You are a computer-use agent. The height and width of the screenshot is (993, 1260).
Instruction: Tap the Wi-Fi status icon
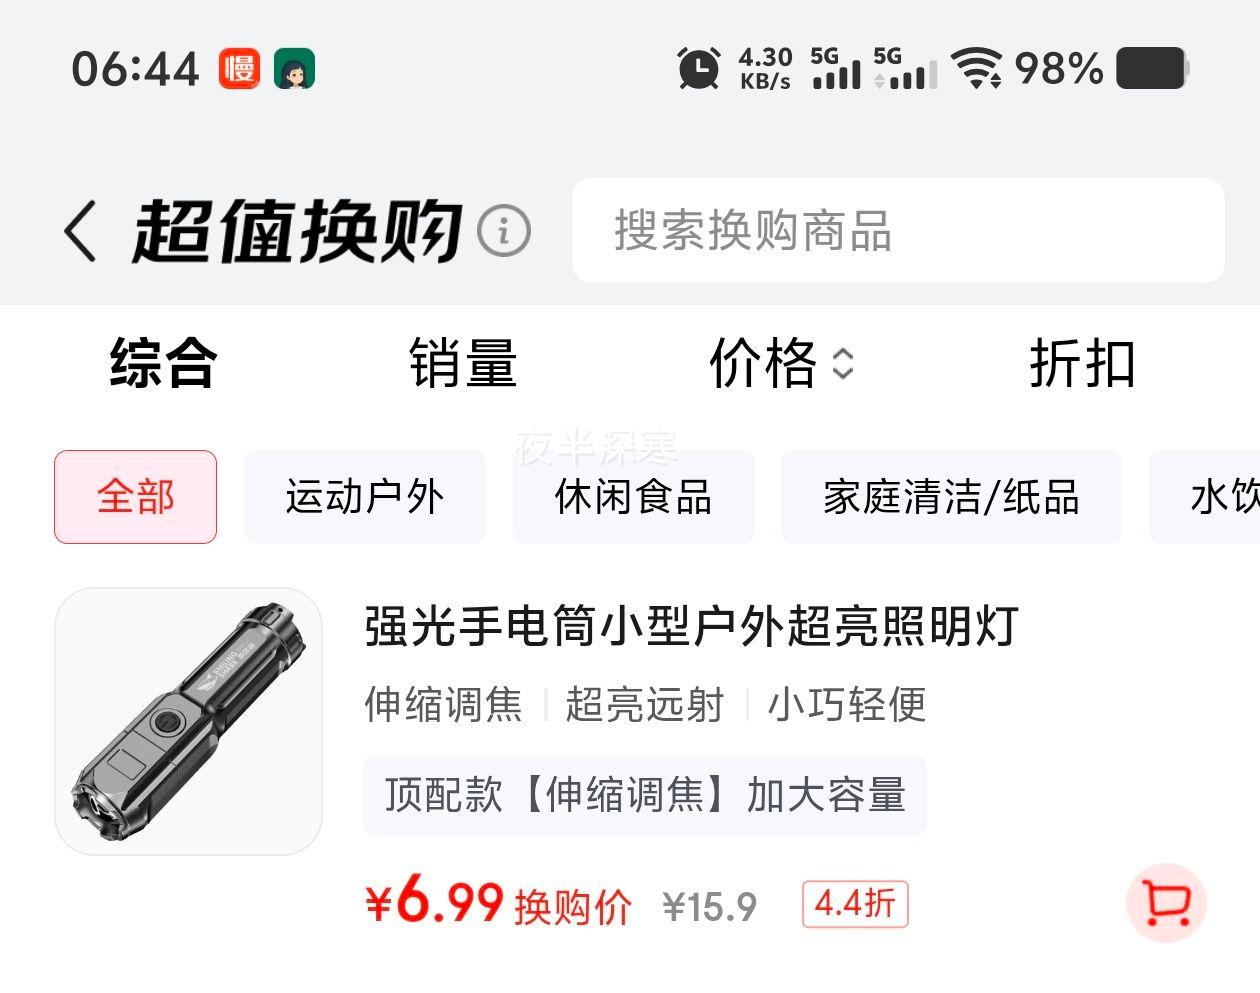pos(977,68)
